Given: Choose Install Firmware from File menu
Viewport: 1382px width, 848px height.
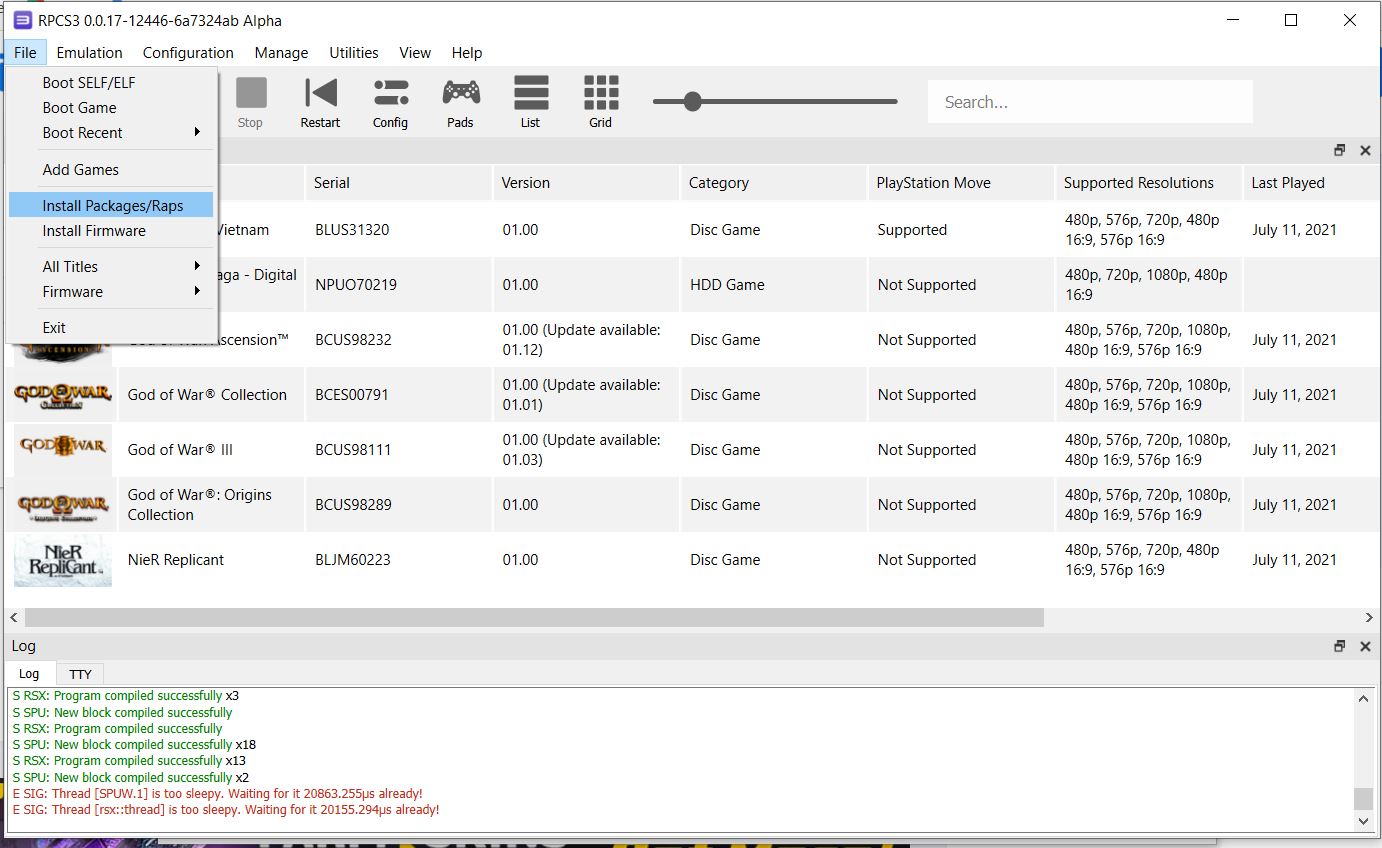Looking at the screenshot, I should click(x=94, y=231).
